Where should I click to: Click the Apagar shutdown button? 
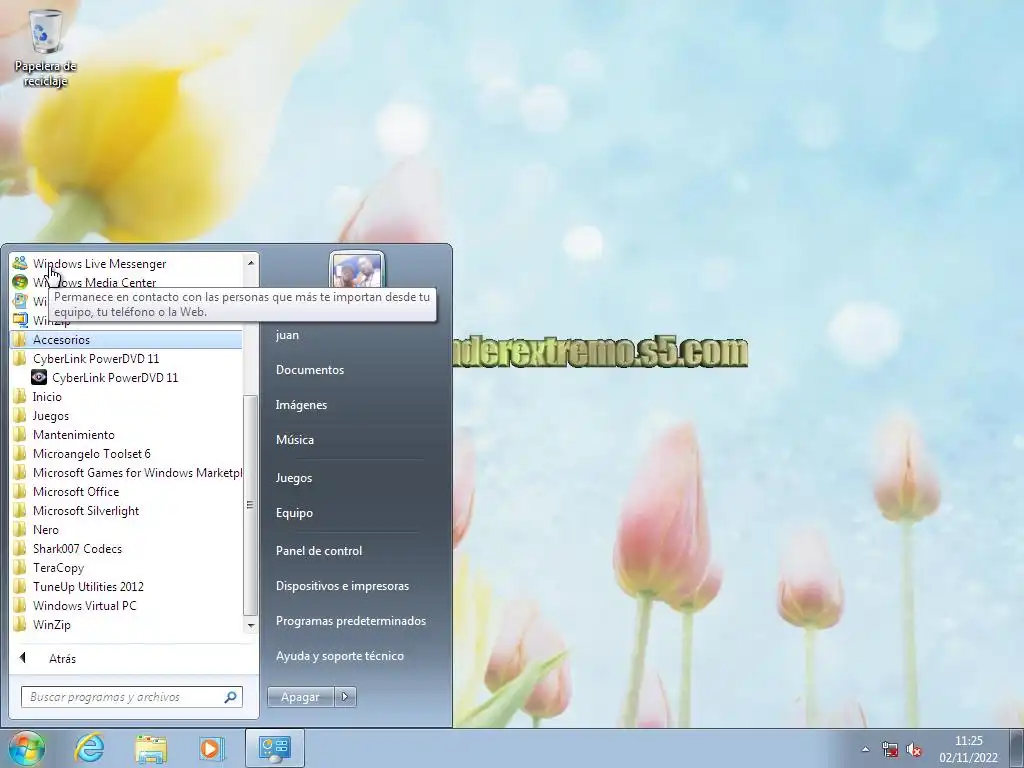click(300, 697)
